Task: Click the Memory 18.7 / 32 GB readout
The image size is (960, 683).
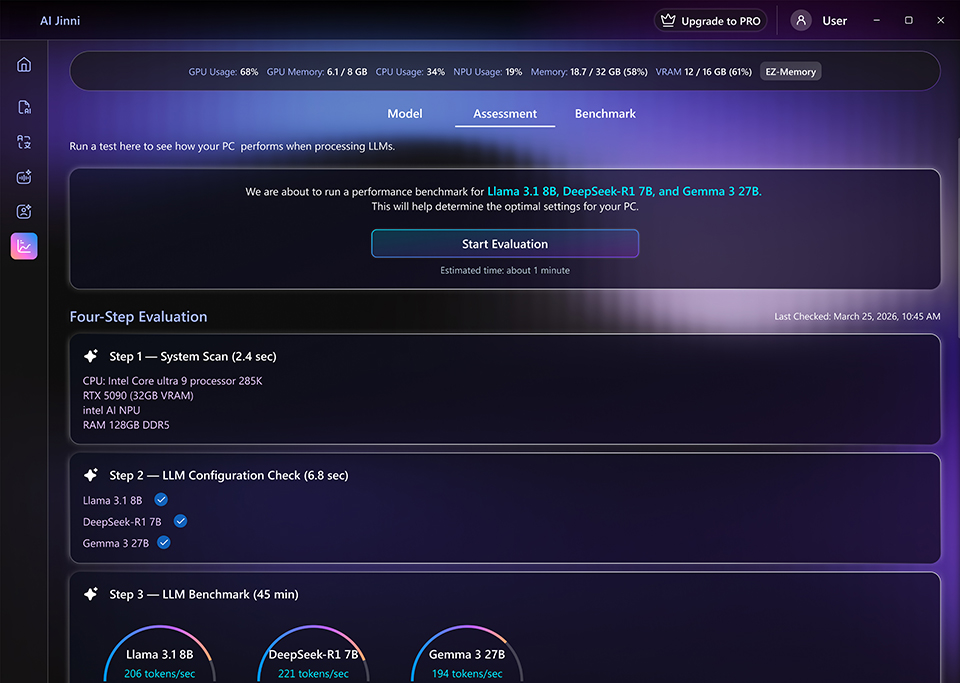Action: coord(589,72)
